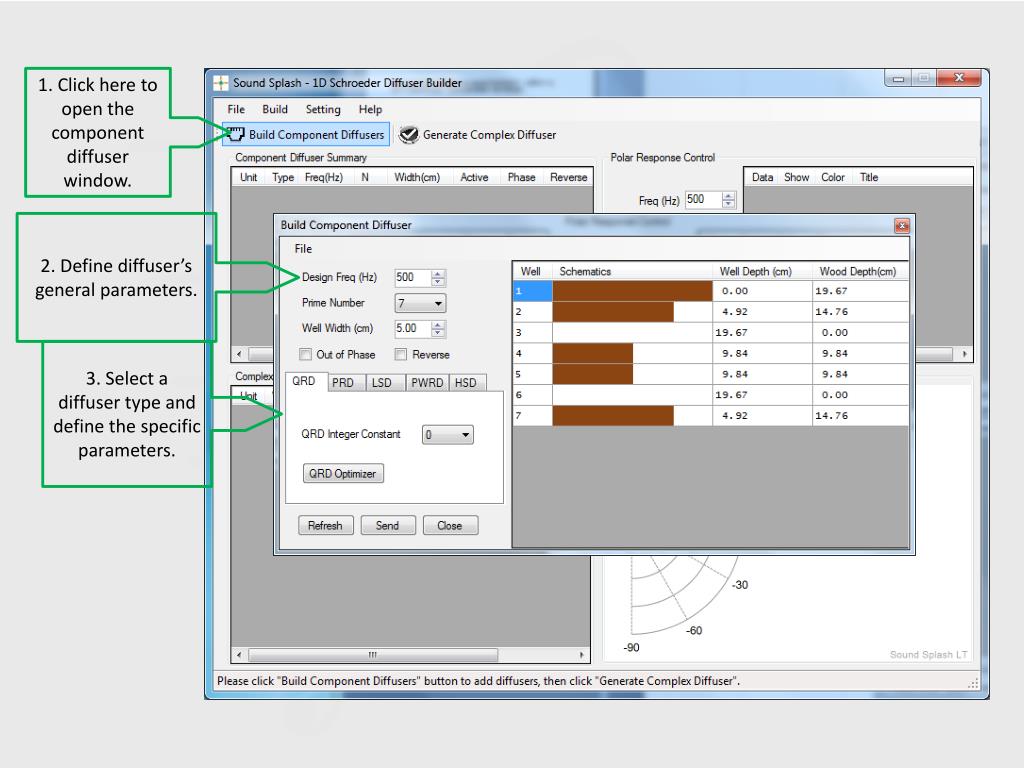This screenshot has width=1024, height=768.
Task: Select well row 3 in the table
Action: [x=711, y=333]
